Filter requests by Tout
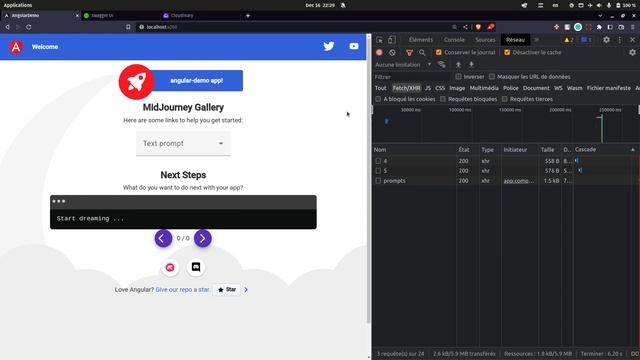The height and width of the screenshot is (360, 640). pos(380,88)
